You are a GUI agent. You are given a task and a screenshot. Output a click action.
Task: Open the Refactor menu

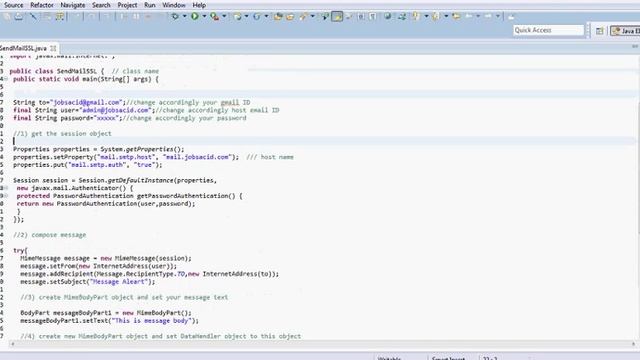click(42, 5)
